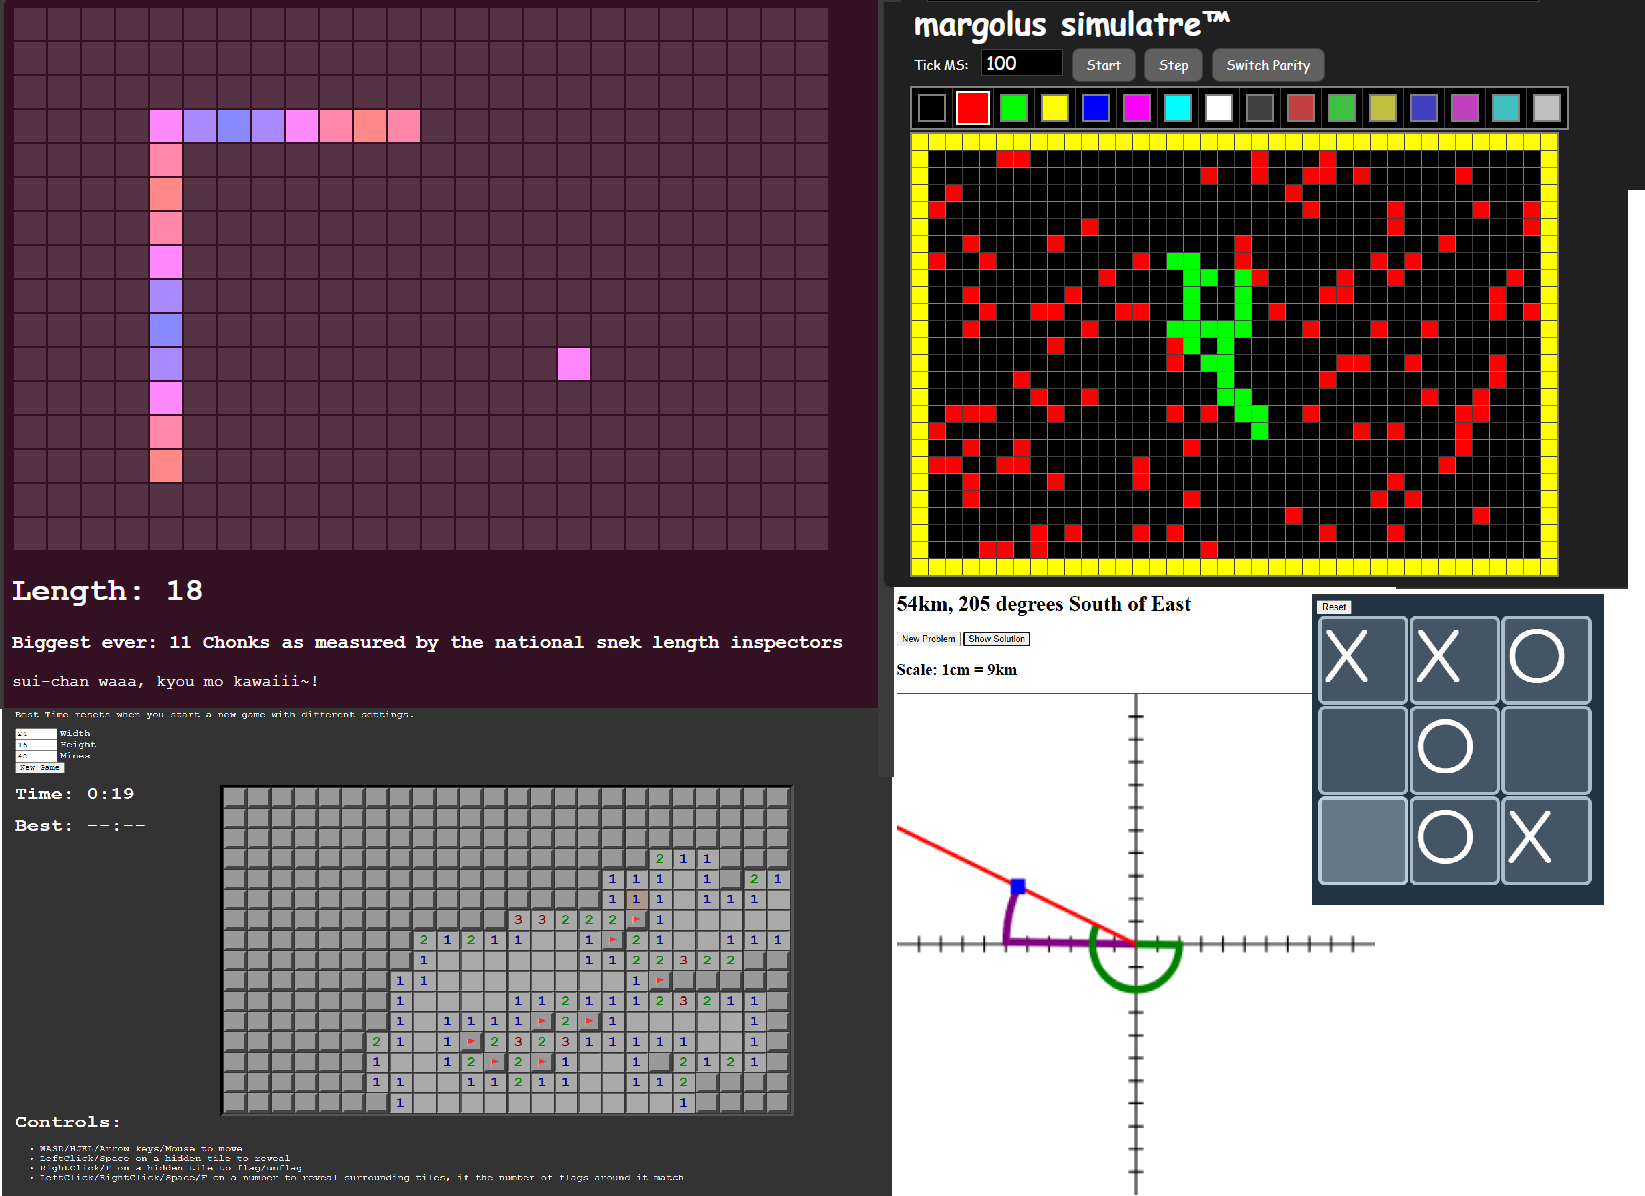Select the bright red color swatch
Image resolution: width=1645 pixels, height=1196 pixels.
pos(972,108)
